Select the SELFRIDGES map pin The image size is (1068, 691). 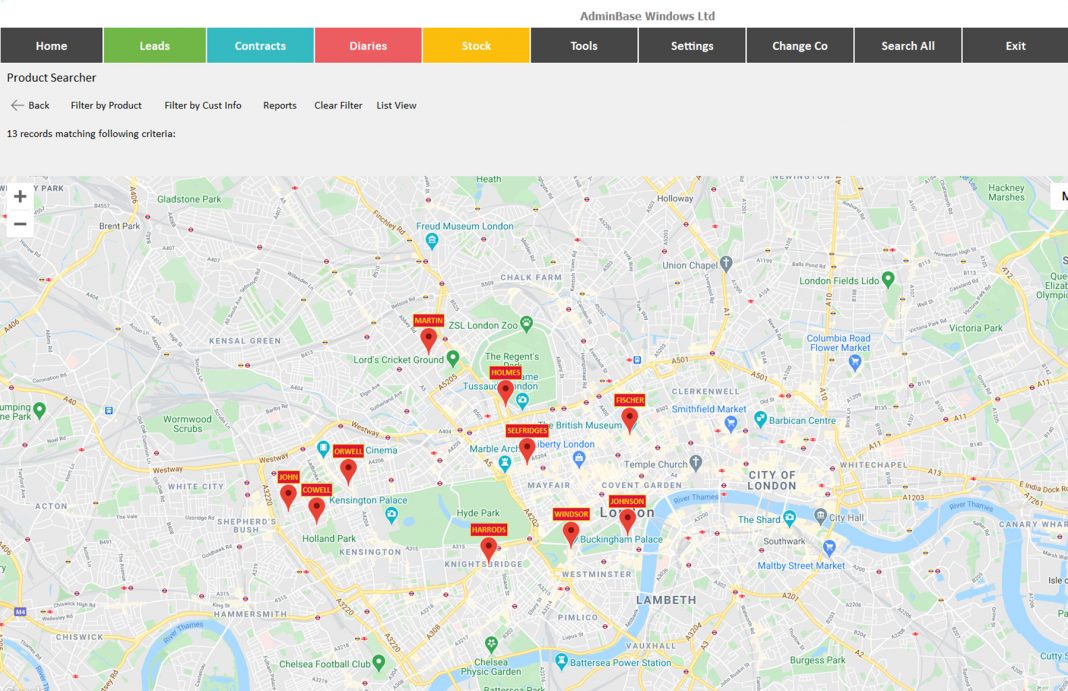[527, 449]
